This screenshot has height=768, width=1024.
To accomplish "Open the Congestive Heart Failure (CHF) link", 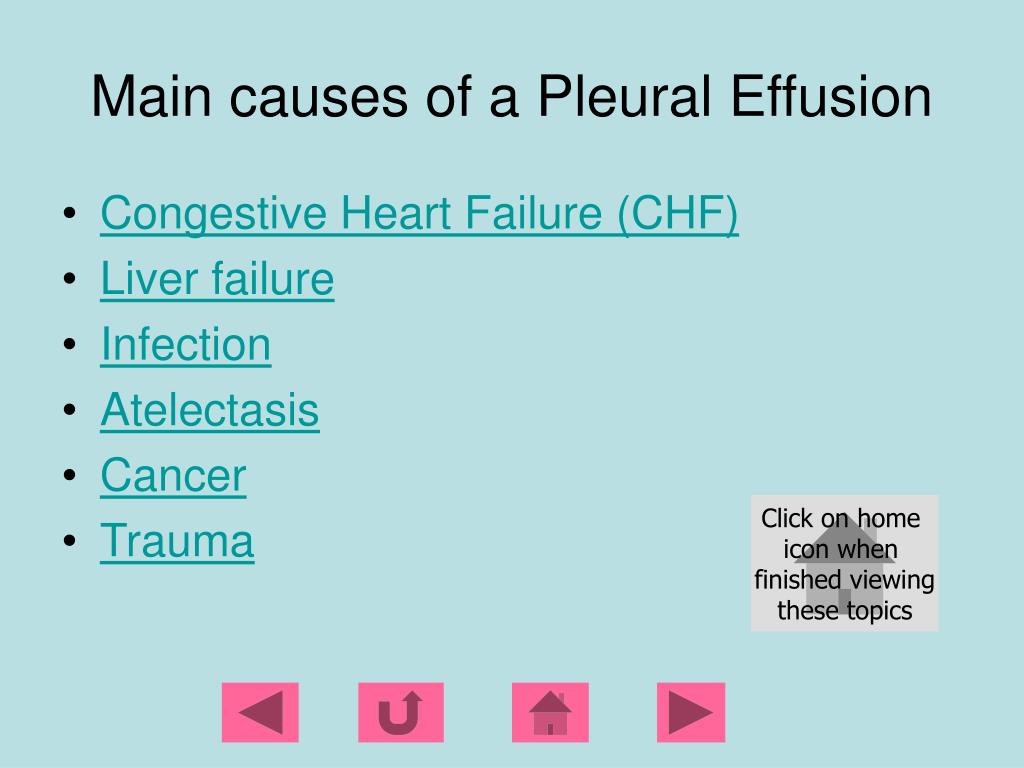I will (419, 213).
